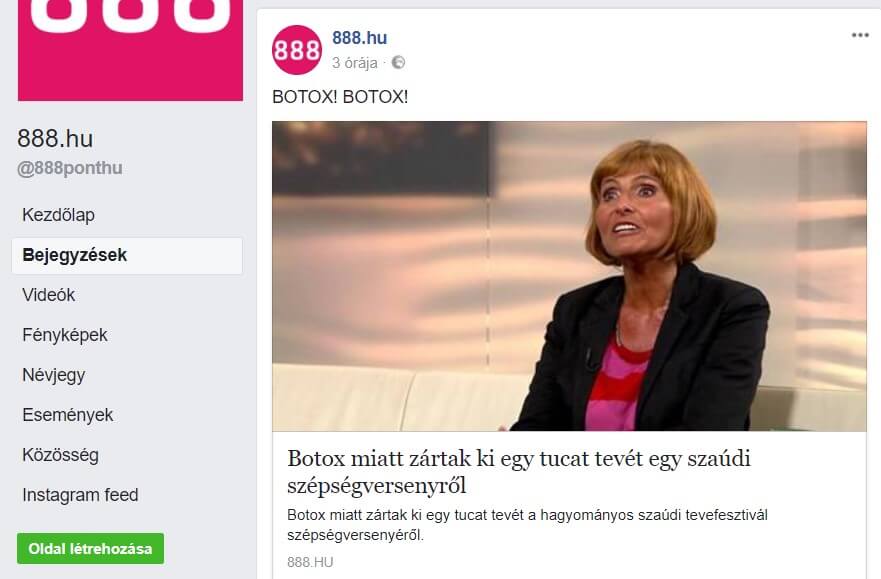
Task: Click the large pink 888 page logo
Action: (x=130, y=51)
